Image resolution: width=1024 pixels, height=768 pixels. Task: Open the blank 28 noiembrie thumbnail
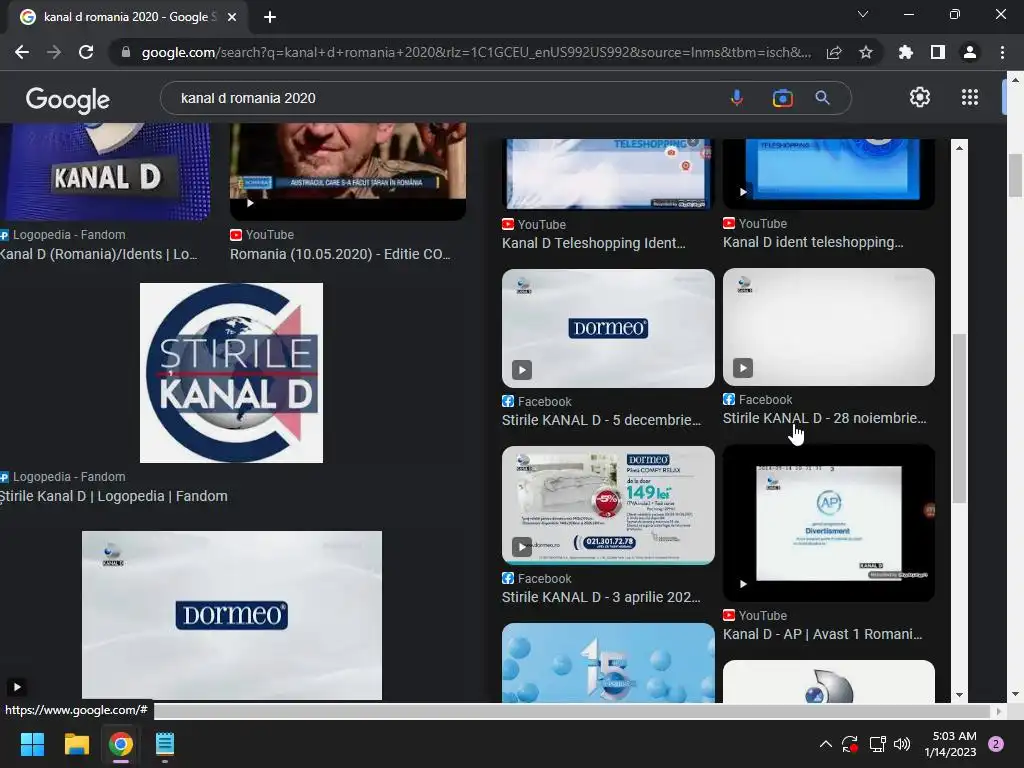point(829,327)
